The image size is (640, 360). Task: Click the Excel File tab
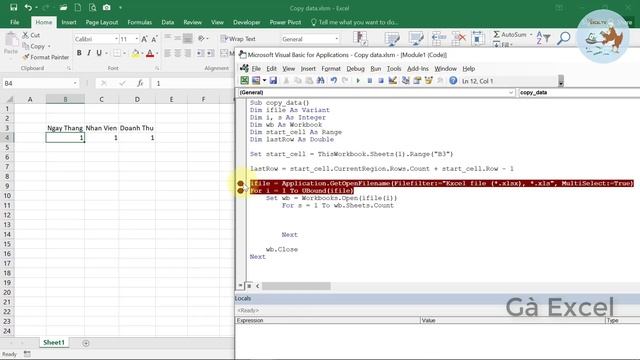coord(15,22)
